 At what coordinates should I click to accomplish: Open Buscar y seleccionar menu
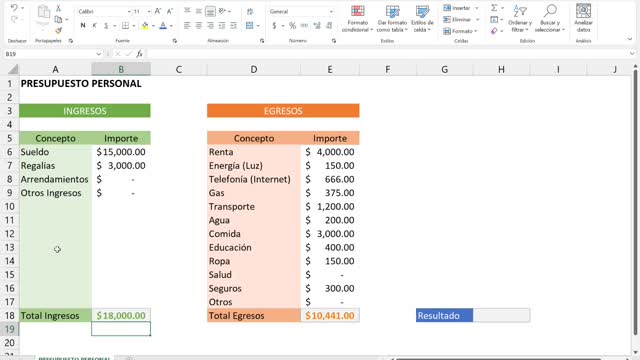pos(549,18)
